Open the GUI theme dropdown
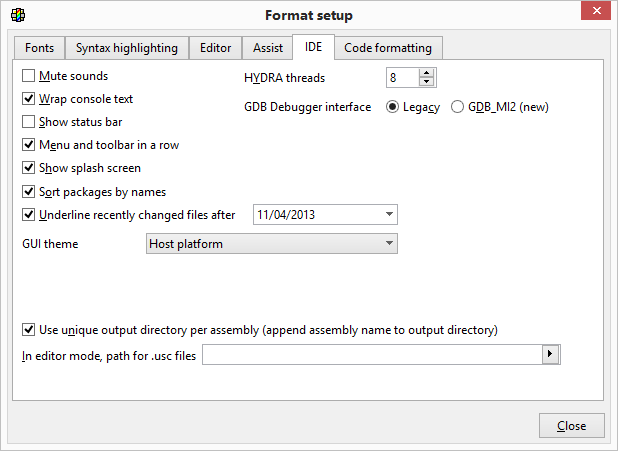 click(x=271, y=244)
